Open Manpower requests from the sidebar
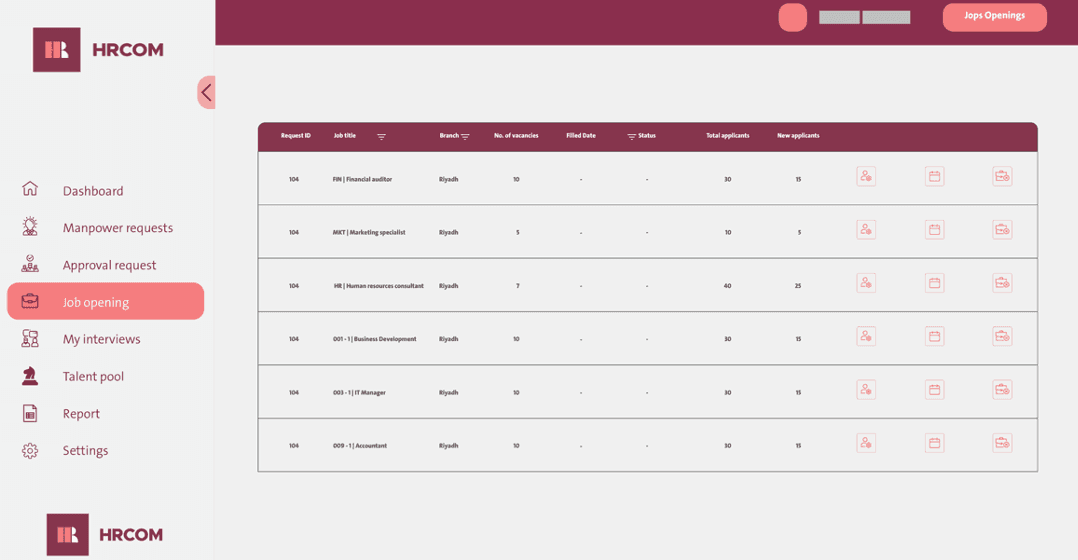This screenshot has width=1078, height=560. point(117,228)
